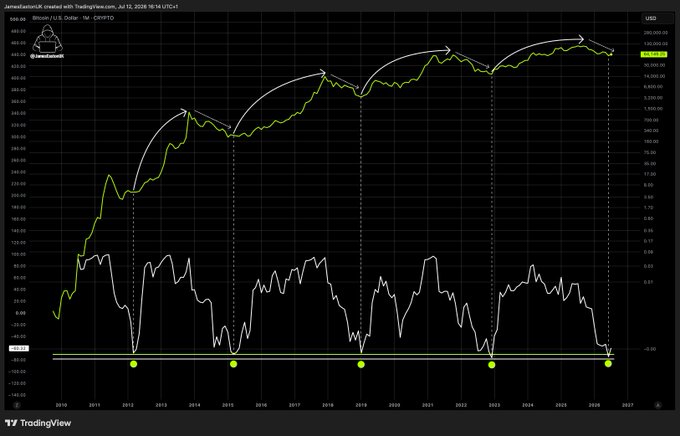The width and height of the screenshot is (680, 436).
Task: Toggle the A auto-scale button at bottom-right
Action: click(x=658, y=405)
